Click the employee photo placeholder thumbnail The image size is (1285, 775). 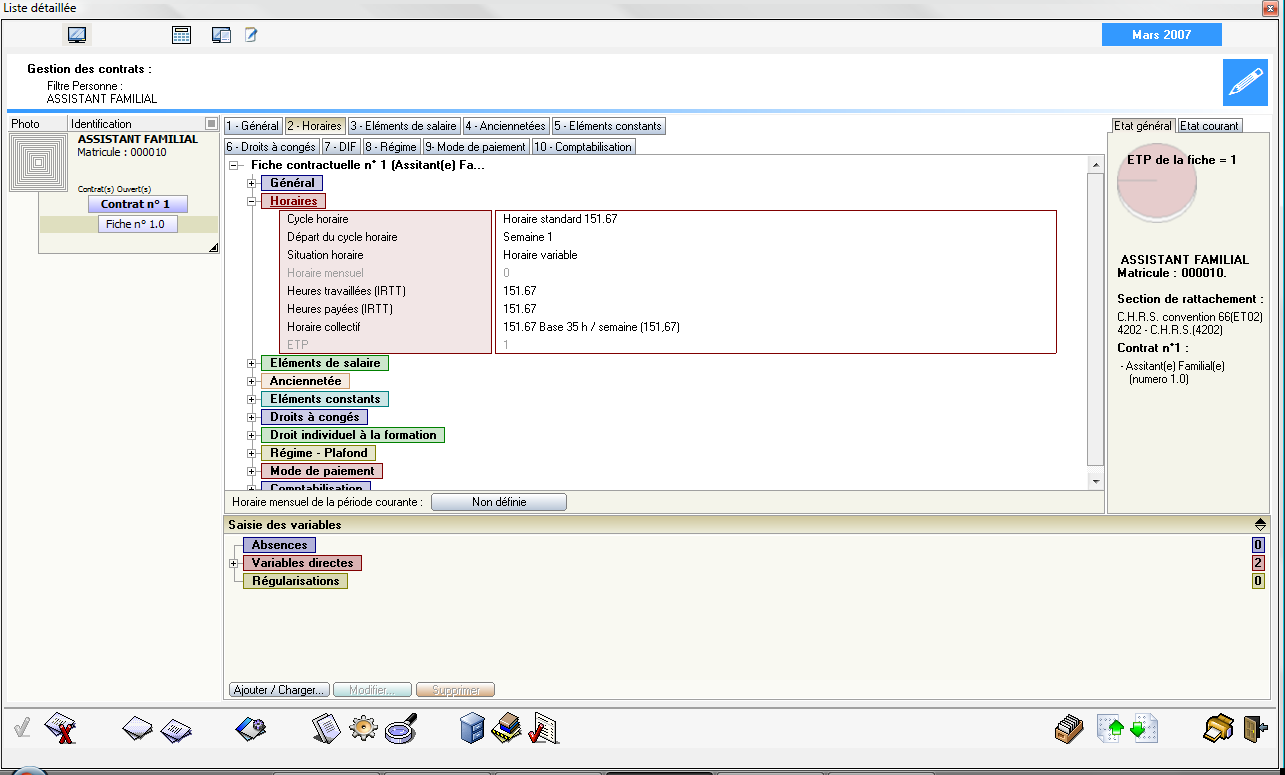pos(39,161)
